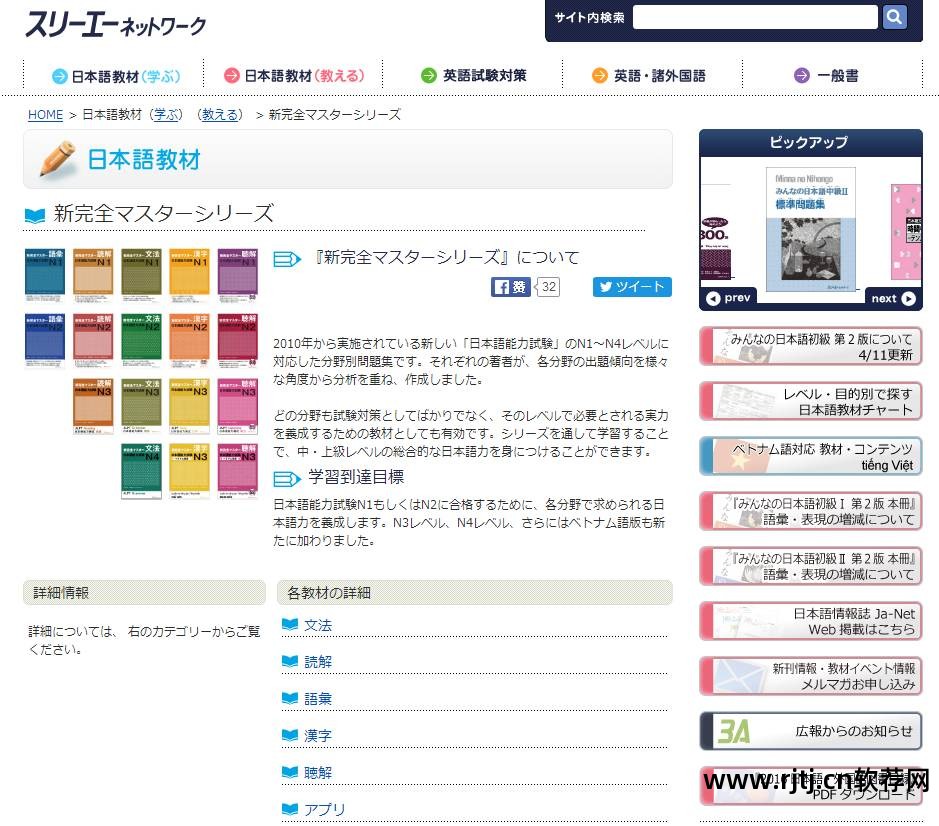The width and height of the screenshot is (939, 826).
Task: Click the 教える breadcrumb link
Action: click(221, 114)
